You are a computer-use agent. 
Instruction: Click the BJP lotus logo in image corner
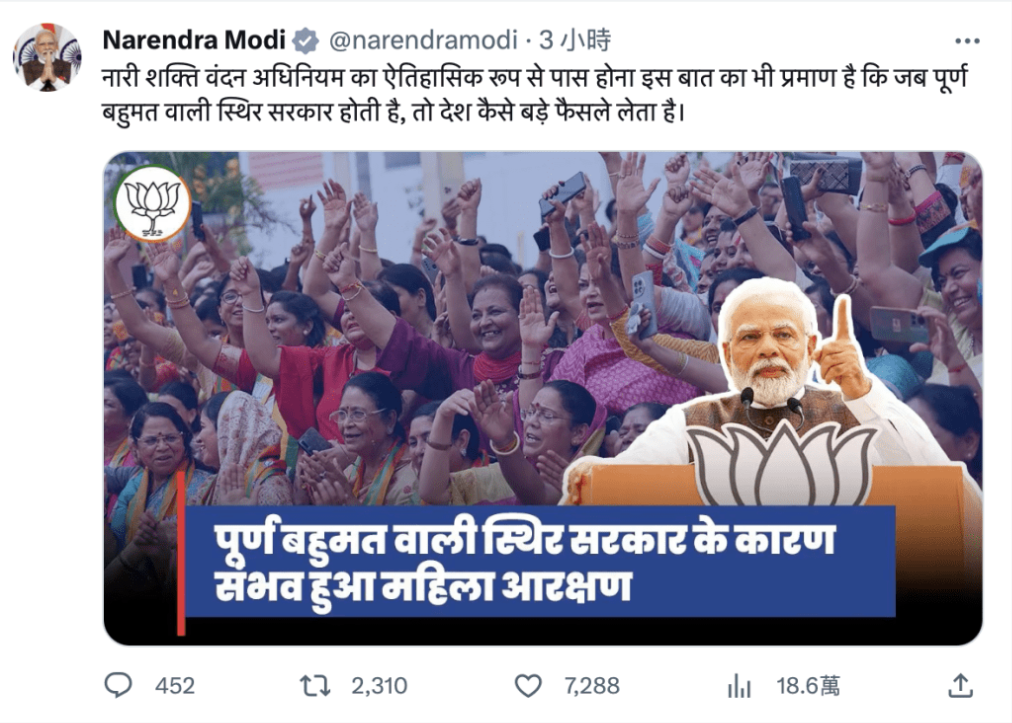[x=152, y=203]
